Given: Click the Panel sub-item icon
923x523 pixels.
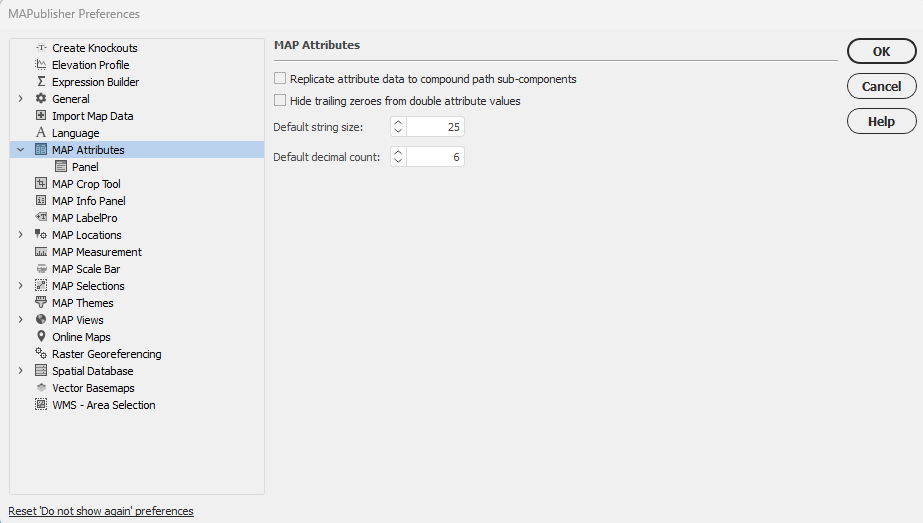Looking at the screenshot, I should [61, 167].
